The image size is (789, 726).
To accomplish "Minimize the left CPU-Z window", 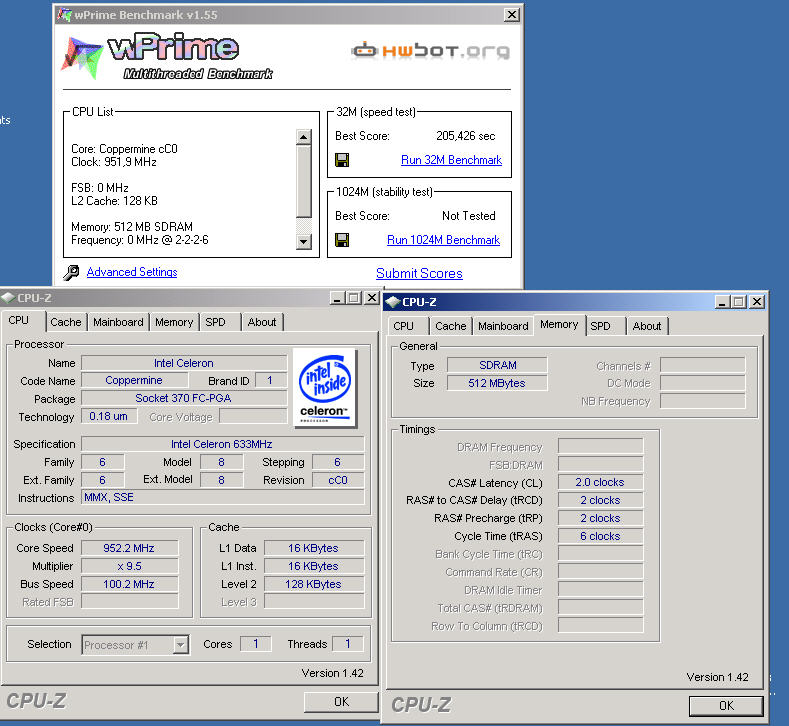I will click(x=337, y=298).
